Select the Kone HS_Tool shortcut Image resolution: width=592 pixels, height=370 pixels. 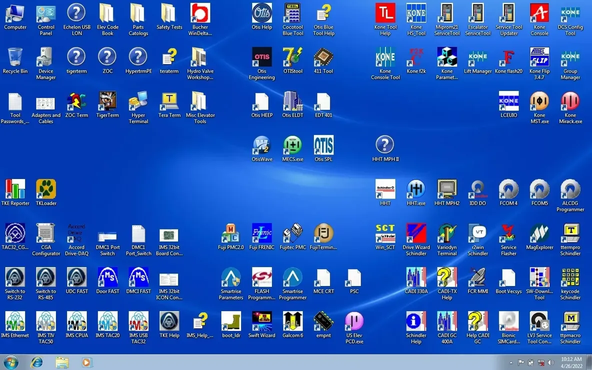pyautogui.click(x=416, y=20)
